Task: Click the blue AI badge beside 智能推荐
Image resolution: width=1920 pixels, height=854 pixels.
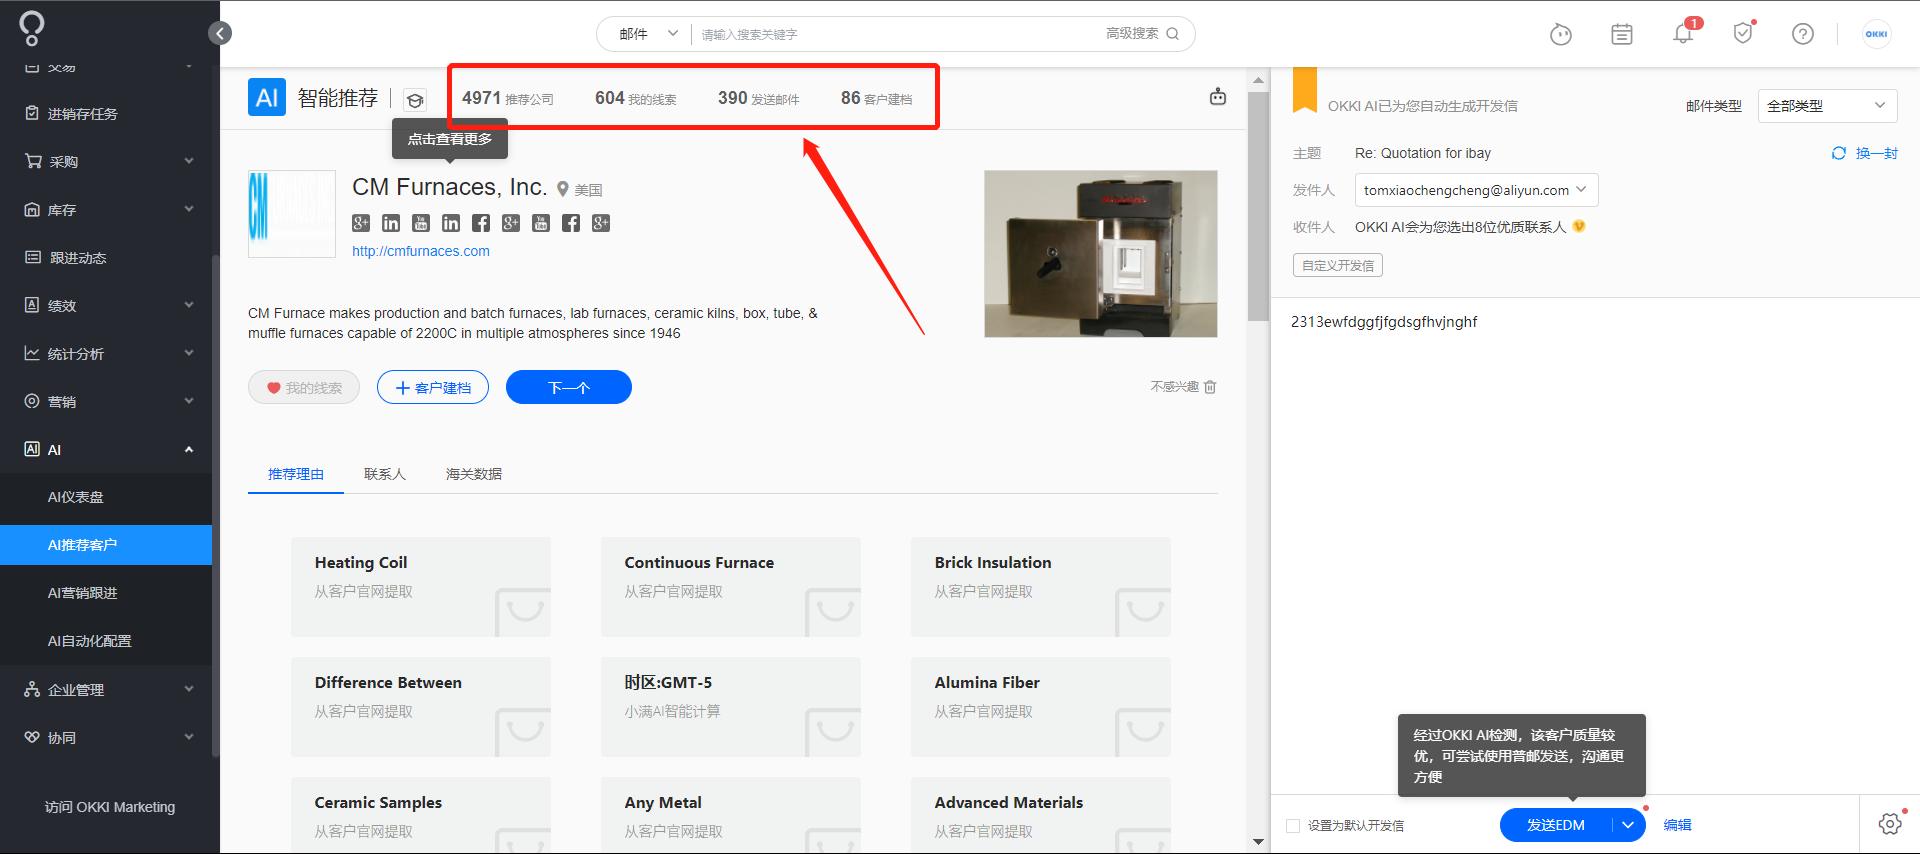Action: point(267,97)
